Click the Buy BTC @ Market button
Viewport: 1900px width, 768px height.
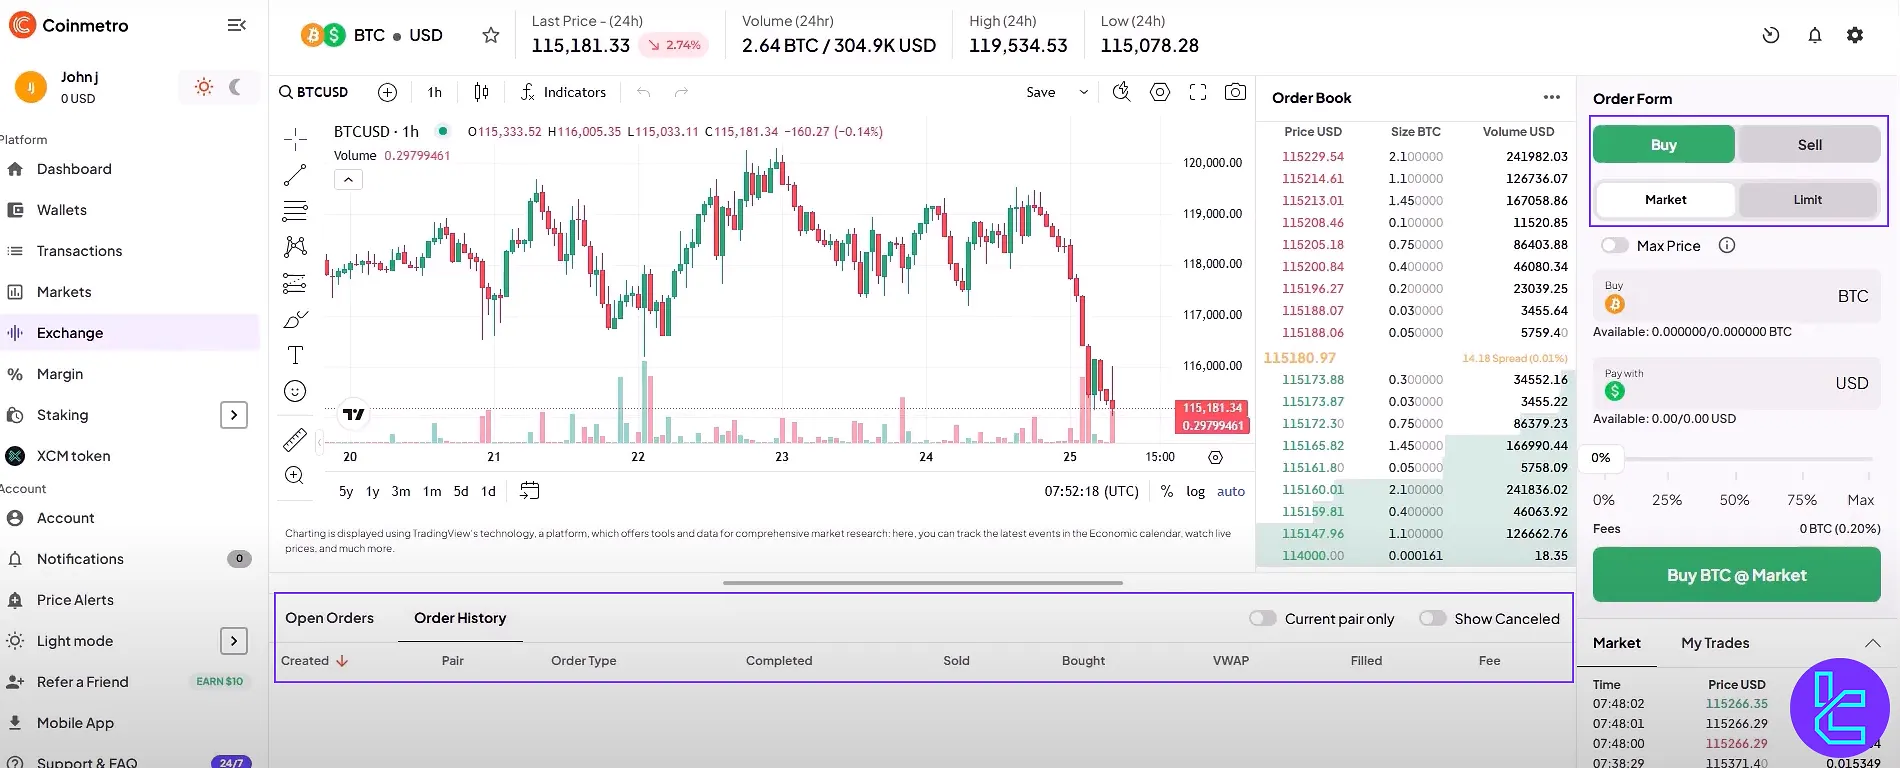(1737, 575)
